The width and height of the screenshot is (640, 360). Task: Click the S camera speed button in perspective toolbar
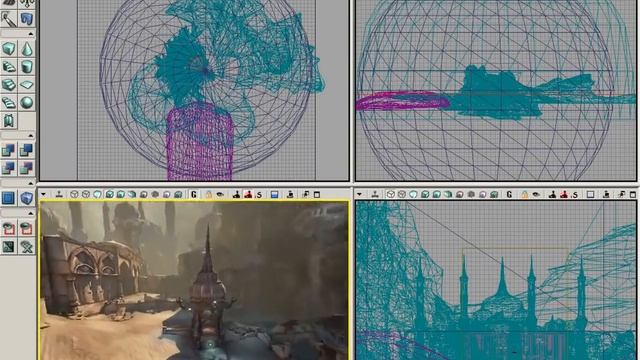(259, 195)
